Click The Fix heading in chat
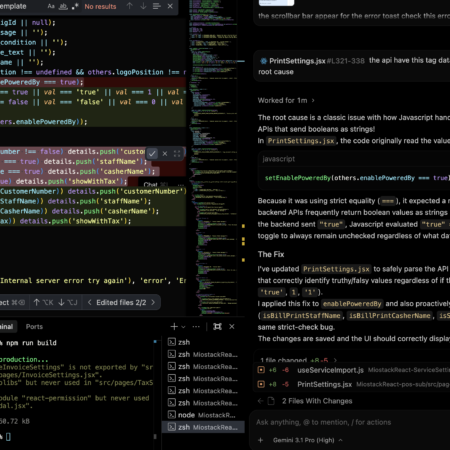The image size is (450, 450). [271, 254]
